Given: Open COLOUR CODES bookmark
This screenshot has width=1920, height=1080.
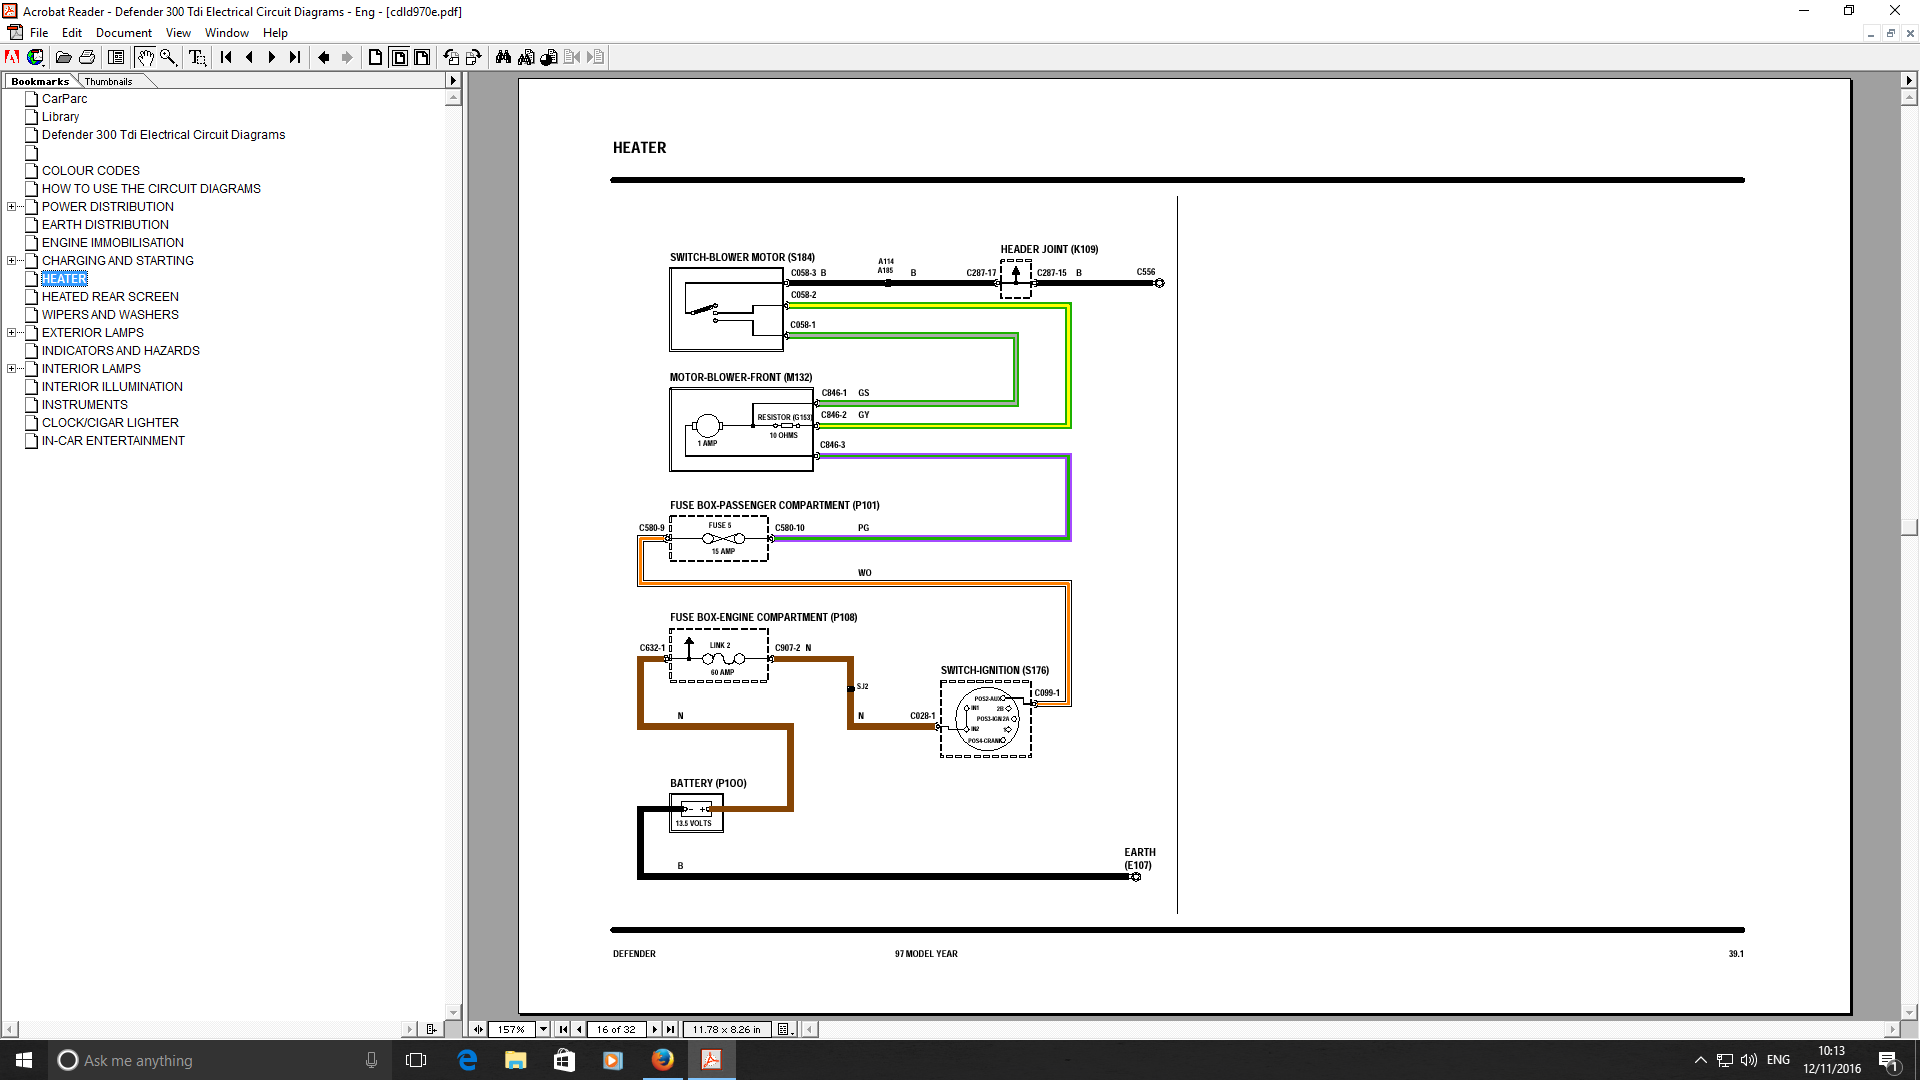Looking at the screenshot, I should click(x=91, y=171).
